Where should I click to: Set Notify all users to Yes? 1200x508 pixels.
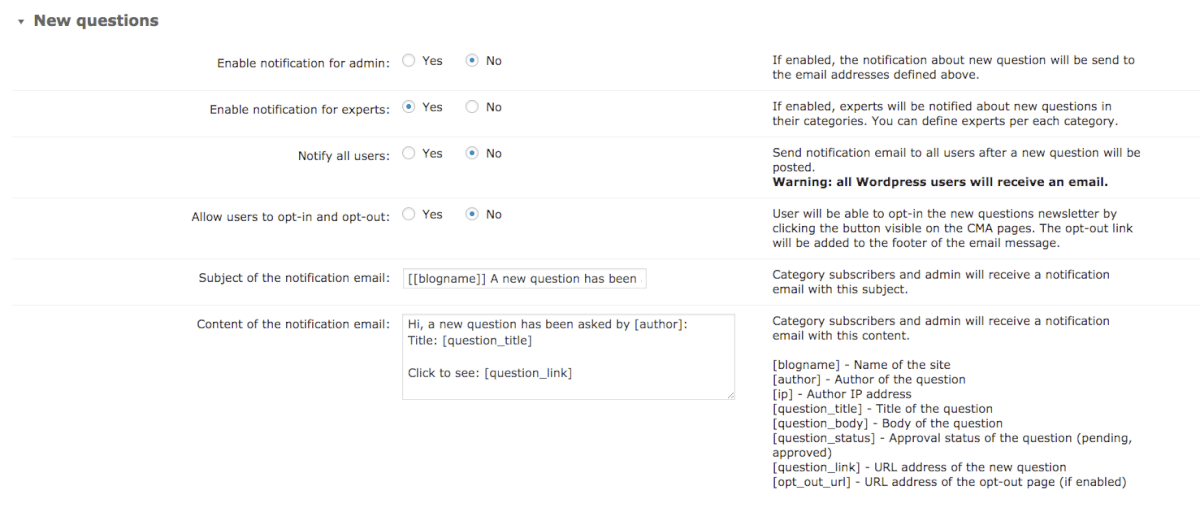point(408,154)
